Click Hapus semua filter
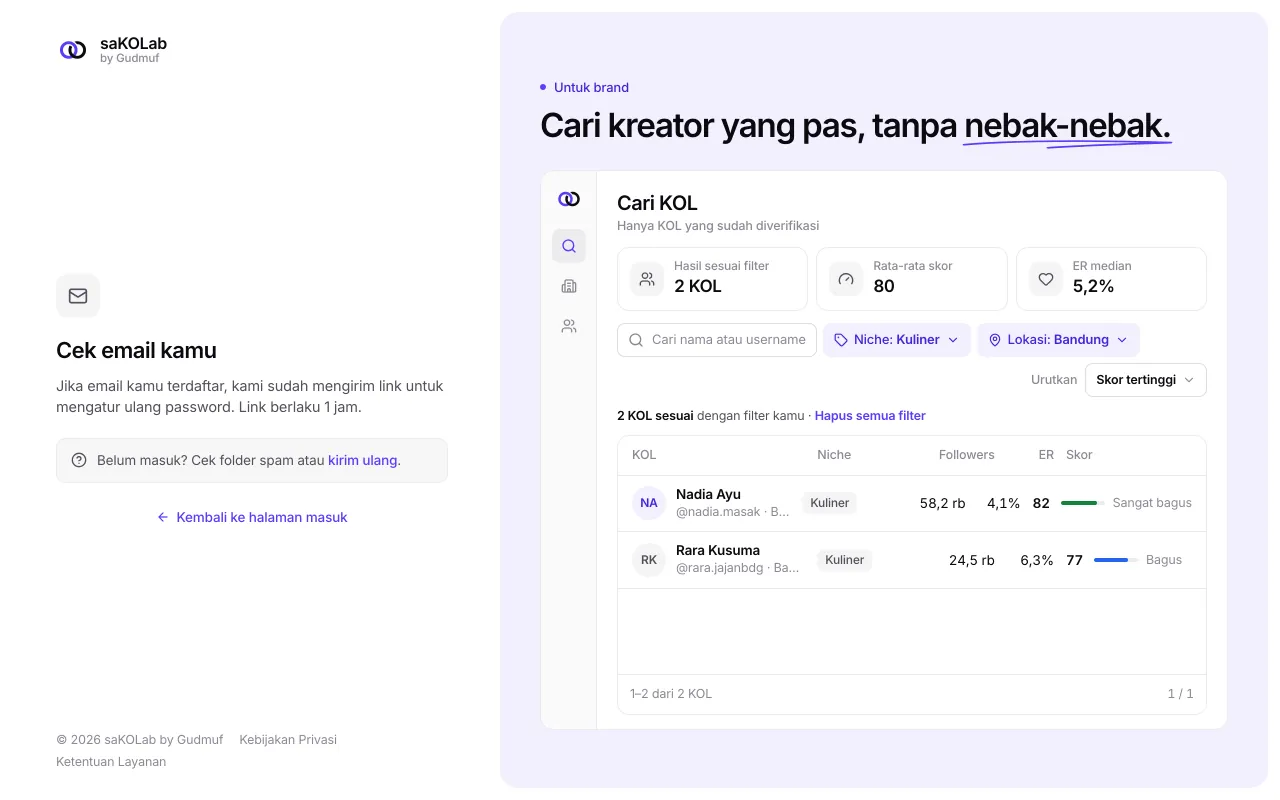The height and width of the screenshot is (800, 1280). coord(870,416)
